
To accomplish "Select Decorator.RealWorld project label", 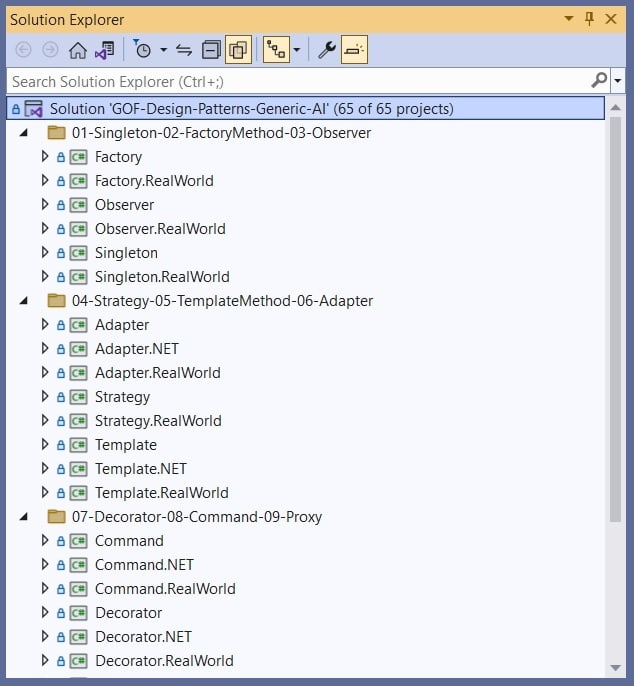I will 165,661.
